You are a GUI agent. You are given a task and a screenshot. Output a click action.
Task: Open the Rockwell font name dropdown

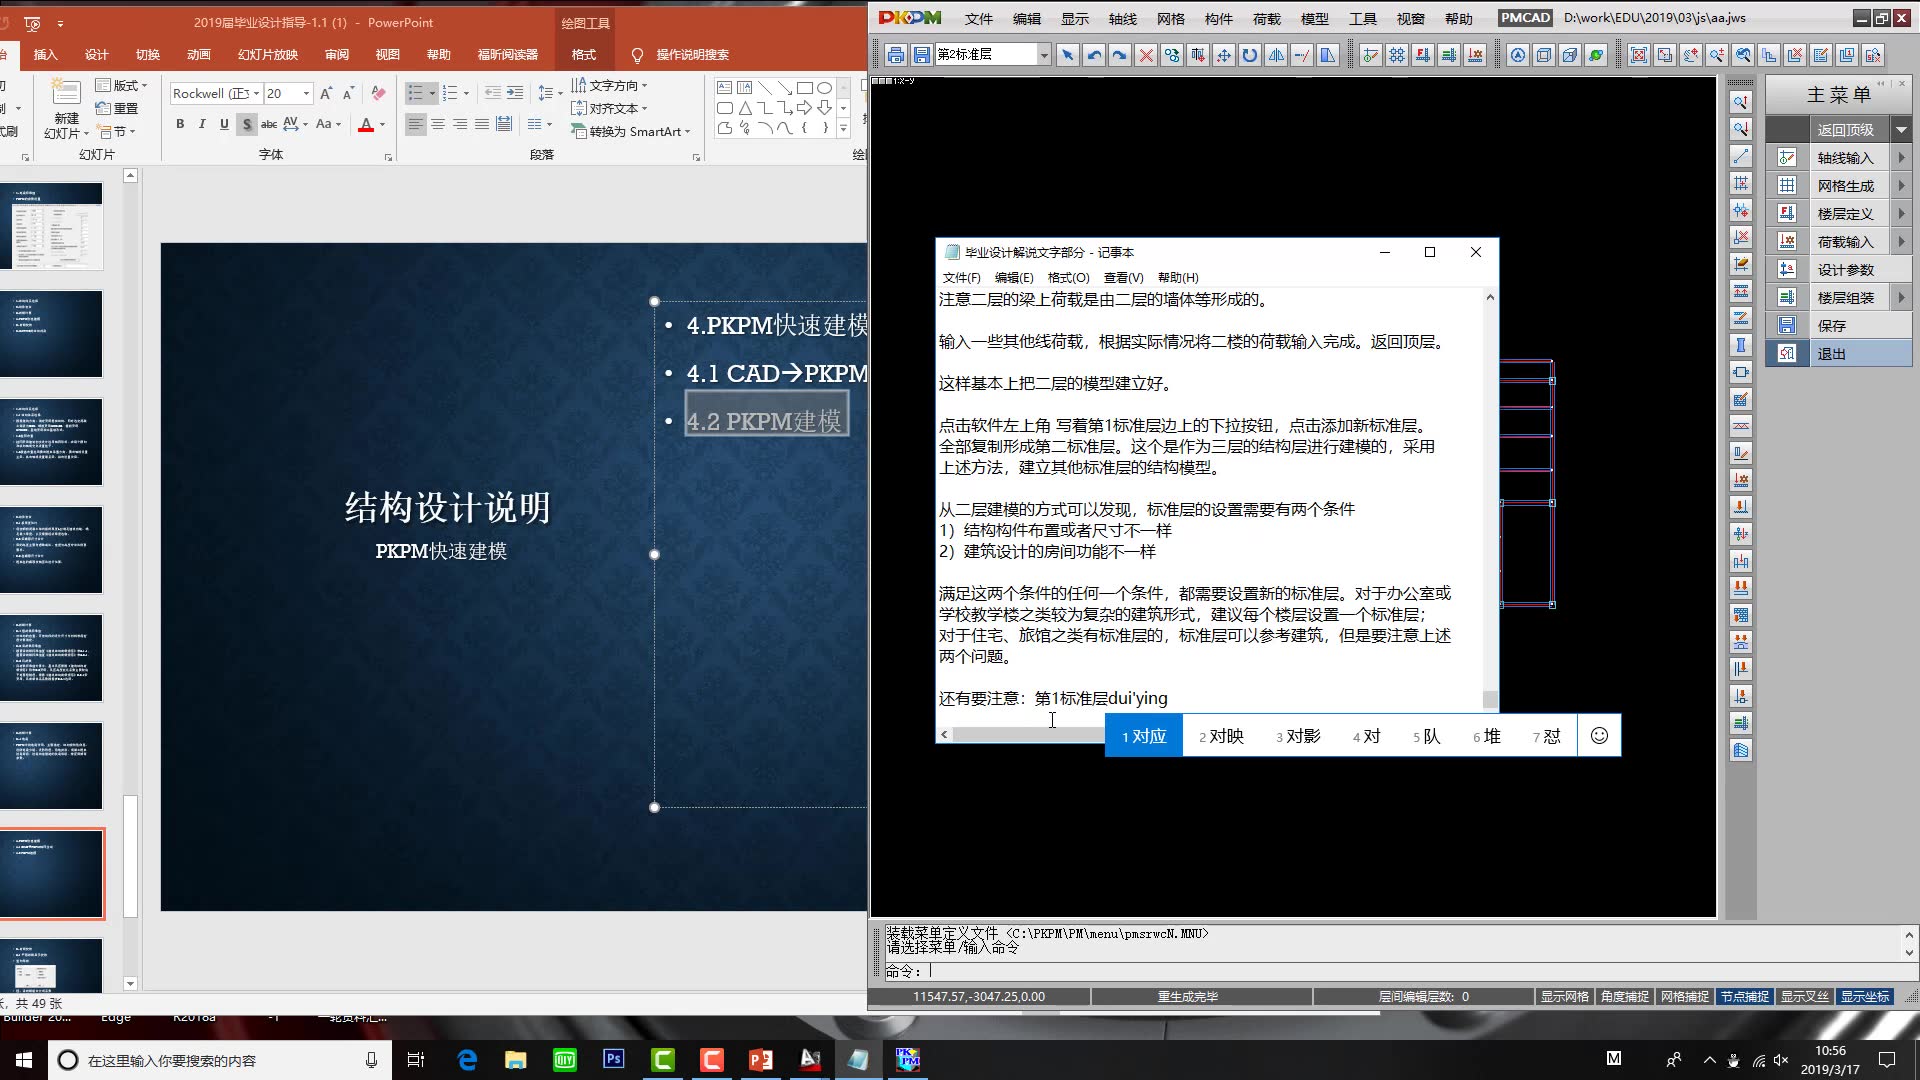pyautogui.click(x=256, y=93)
